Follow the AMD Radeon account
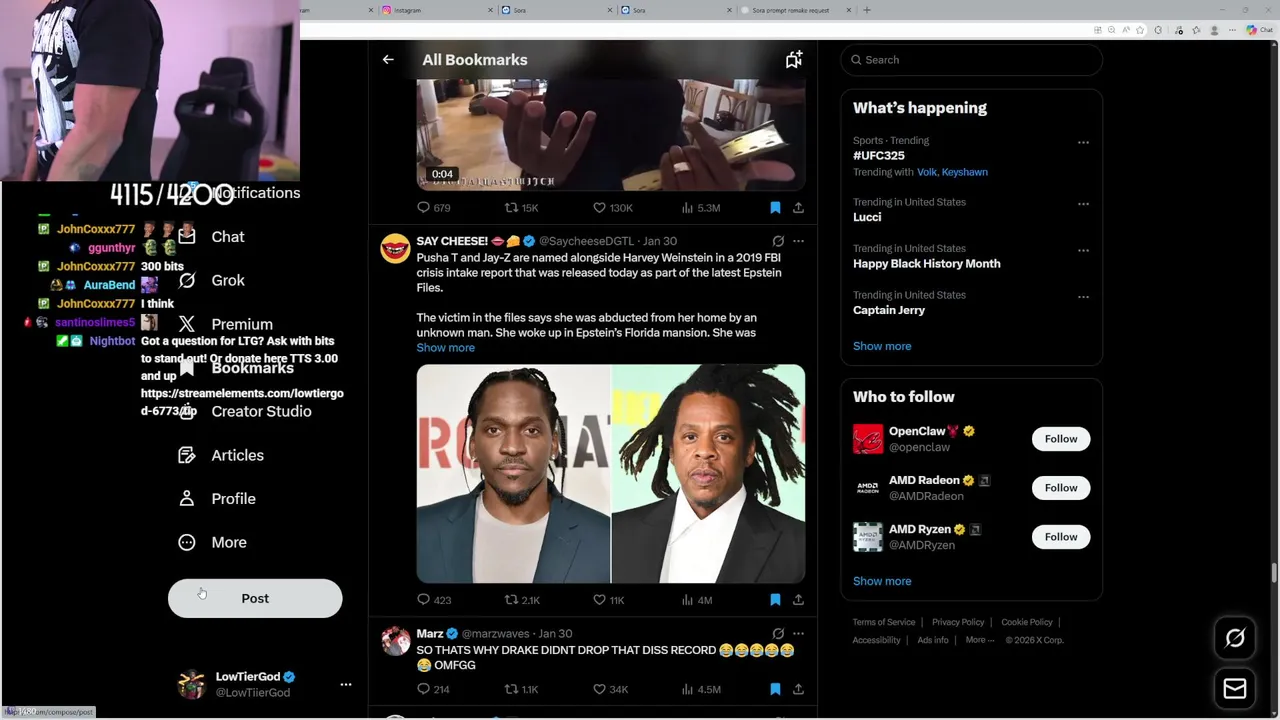The width and height of the screenshot is (1280, 720). pyautogui.click(x=1061, y=488)
